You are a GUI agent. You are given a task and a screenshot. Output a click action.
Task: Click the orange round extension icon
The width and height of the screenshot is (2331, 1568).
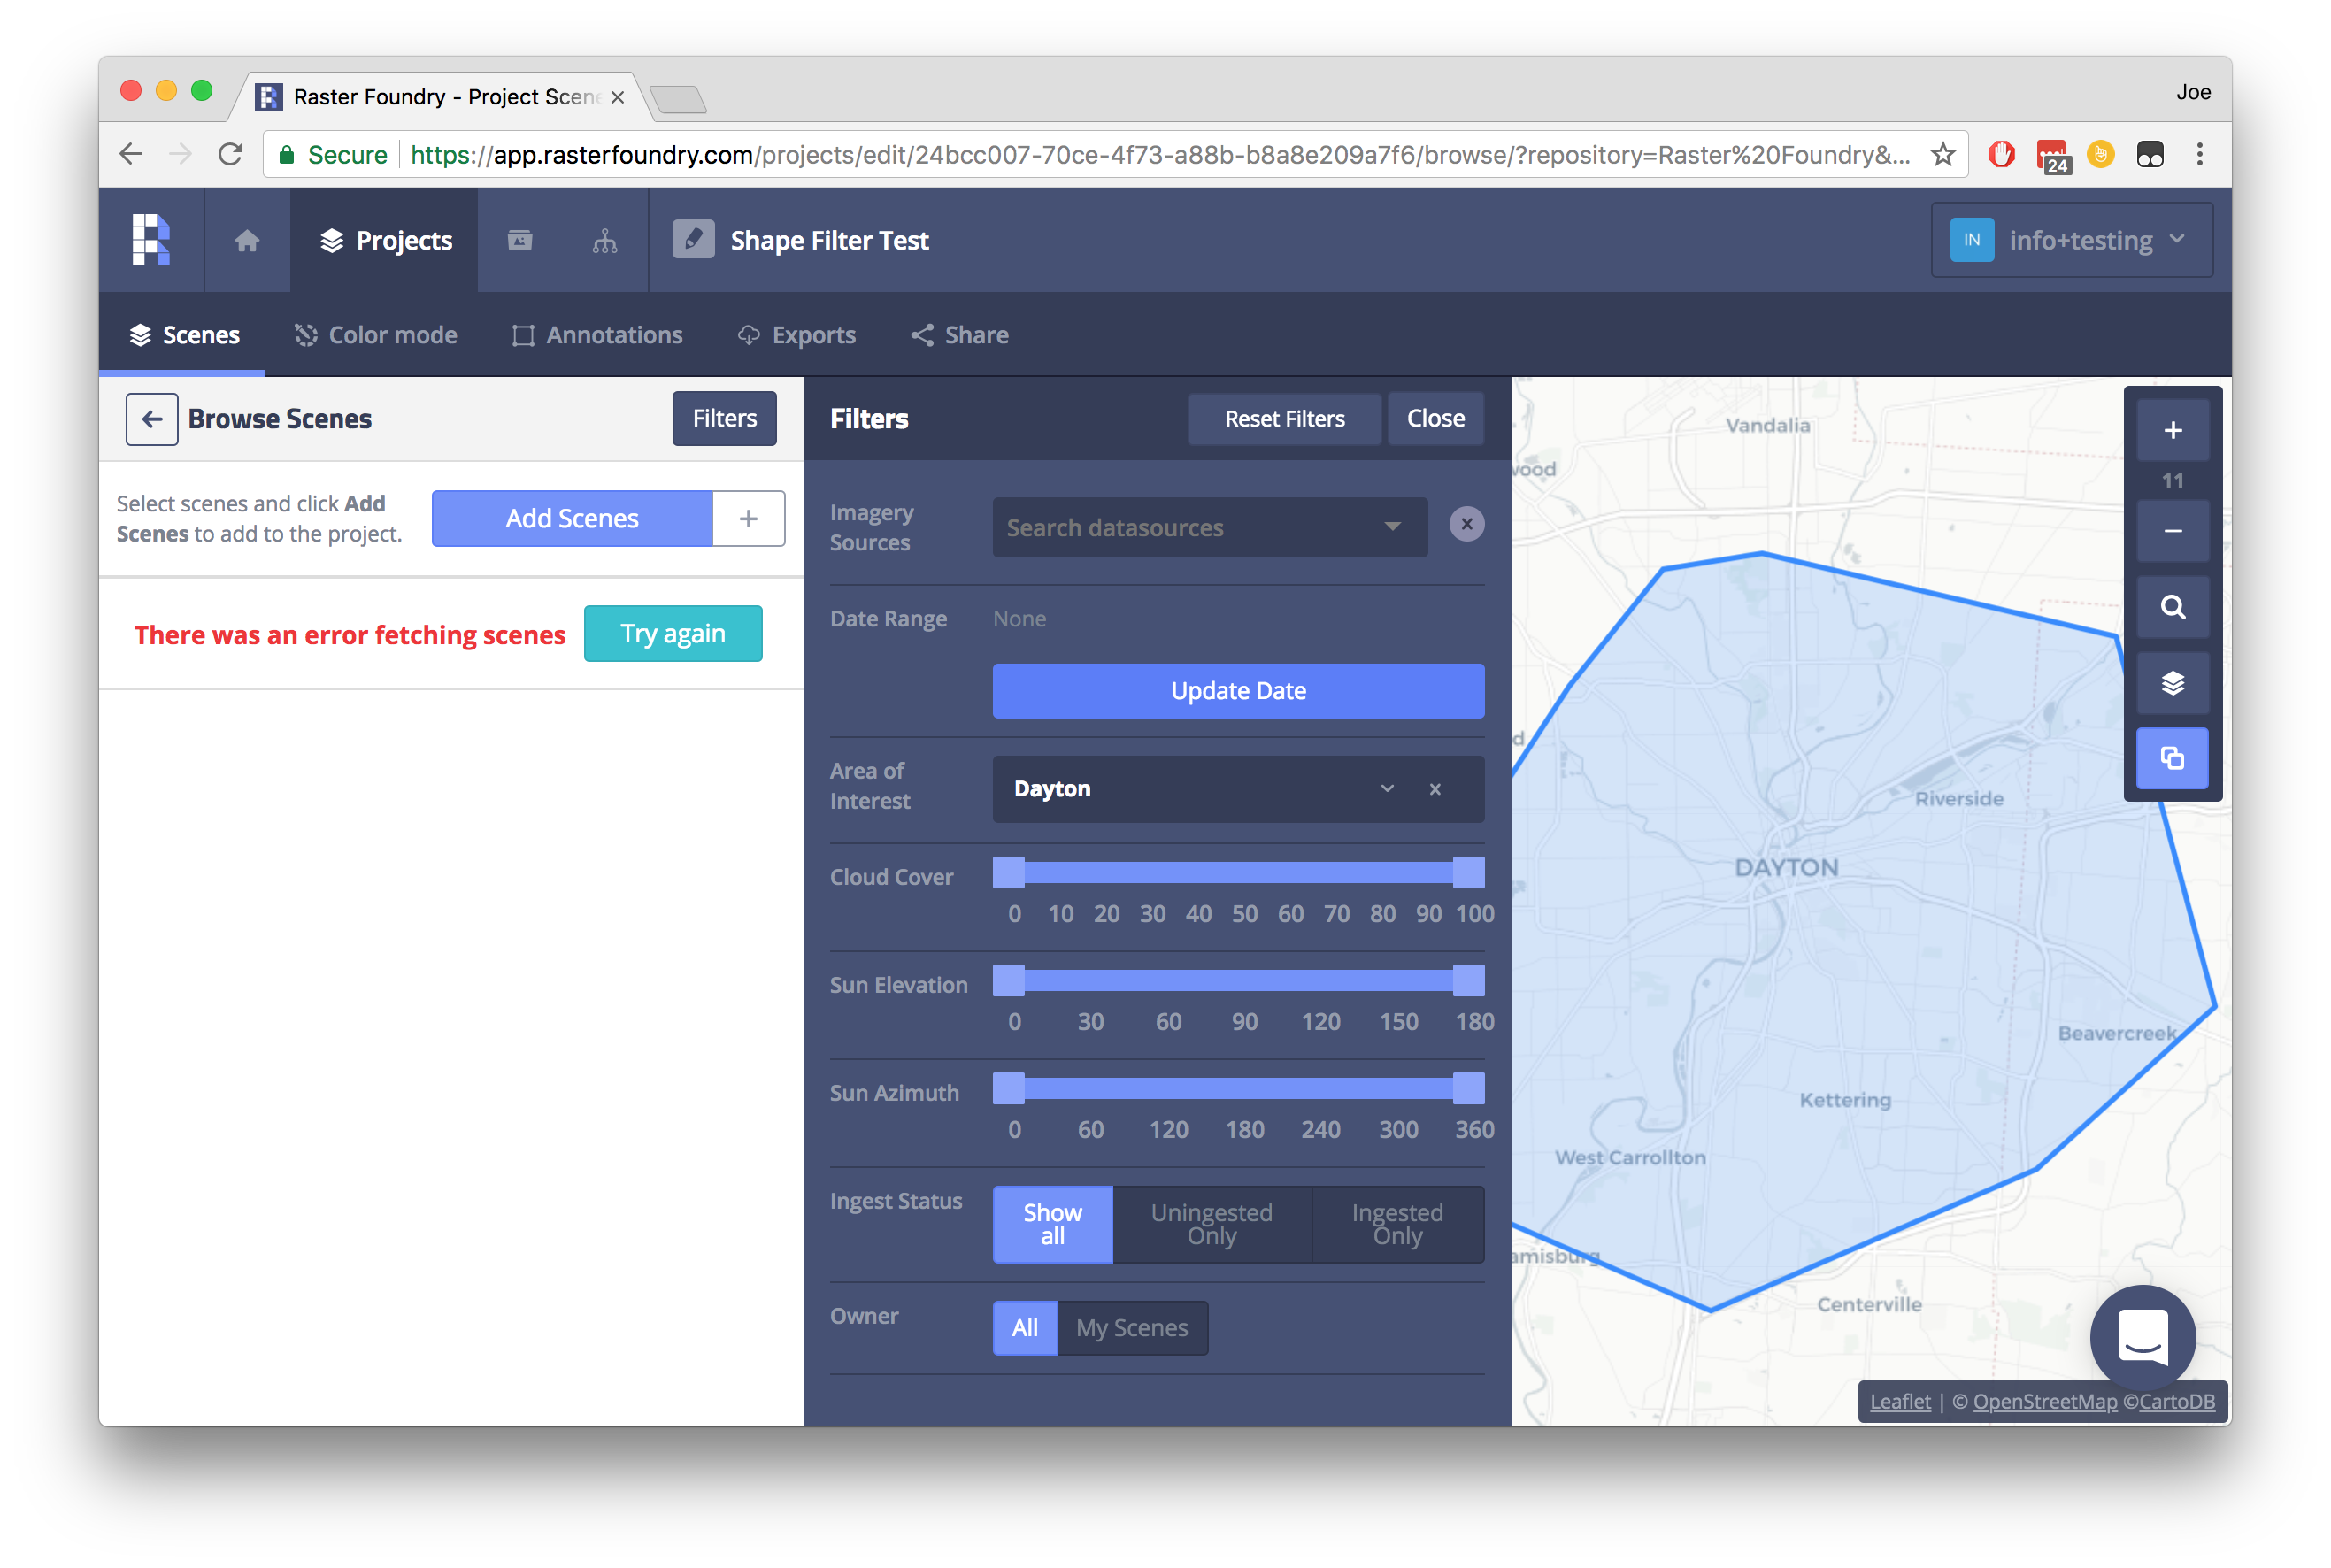coord(2101,154)
